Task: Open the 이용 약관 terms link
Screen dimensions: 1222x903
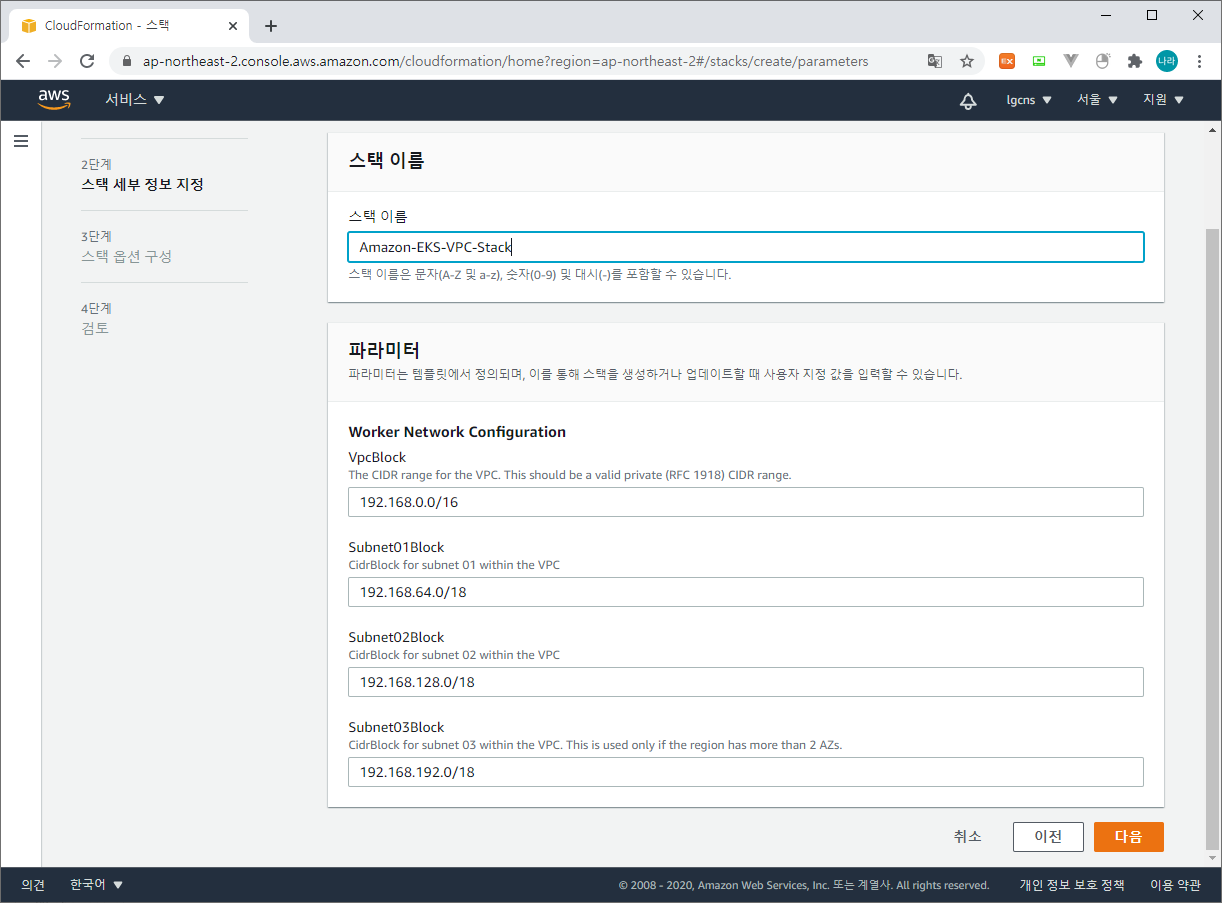Action: [1175, 885]
